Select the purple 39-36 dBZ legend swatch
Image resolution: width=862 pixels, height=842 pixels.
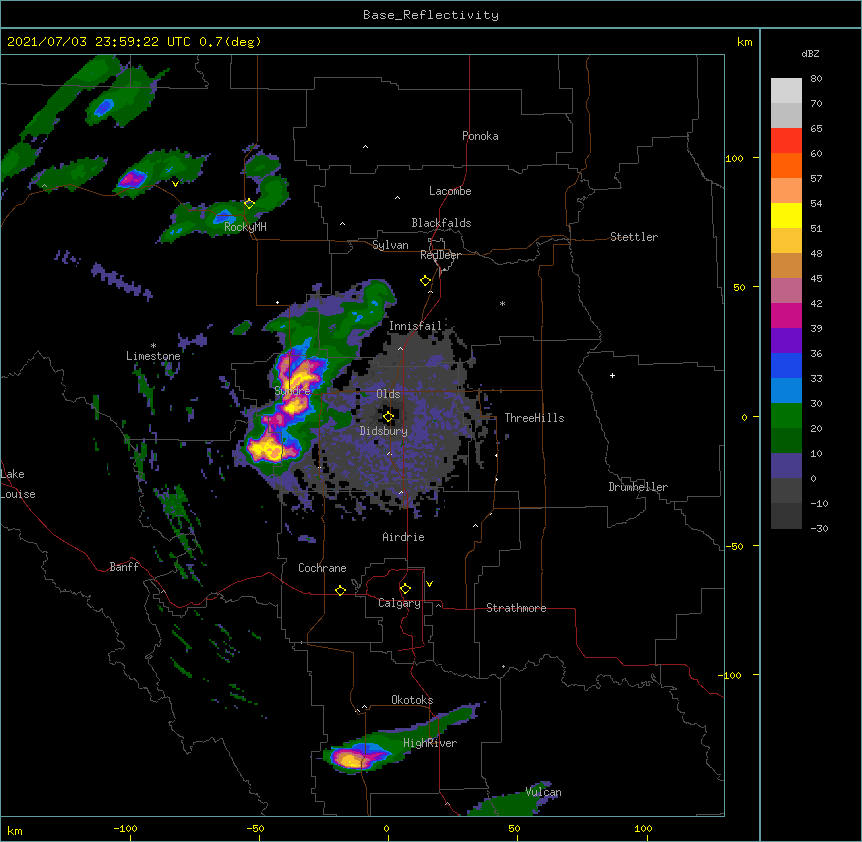pyautogui.click(x=786, y=341)
